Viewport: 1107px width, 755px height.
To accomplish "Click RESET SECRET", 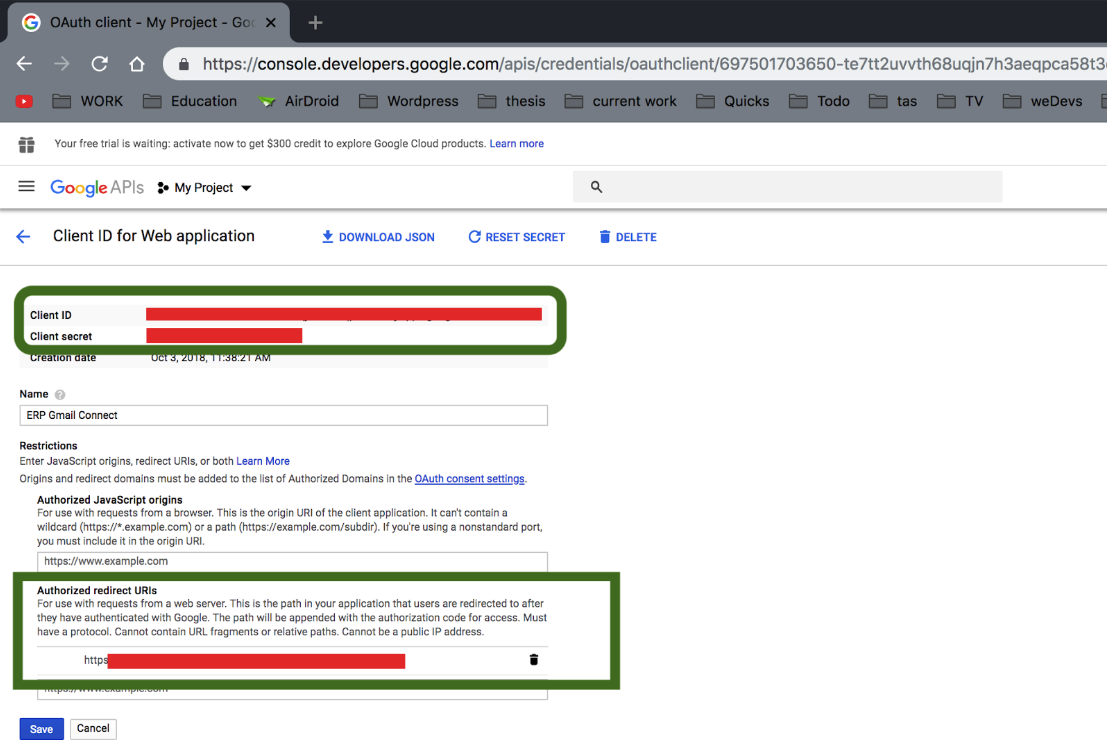I will [x=517, y=237].
